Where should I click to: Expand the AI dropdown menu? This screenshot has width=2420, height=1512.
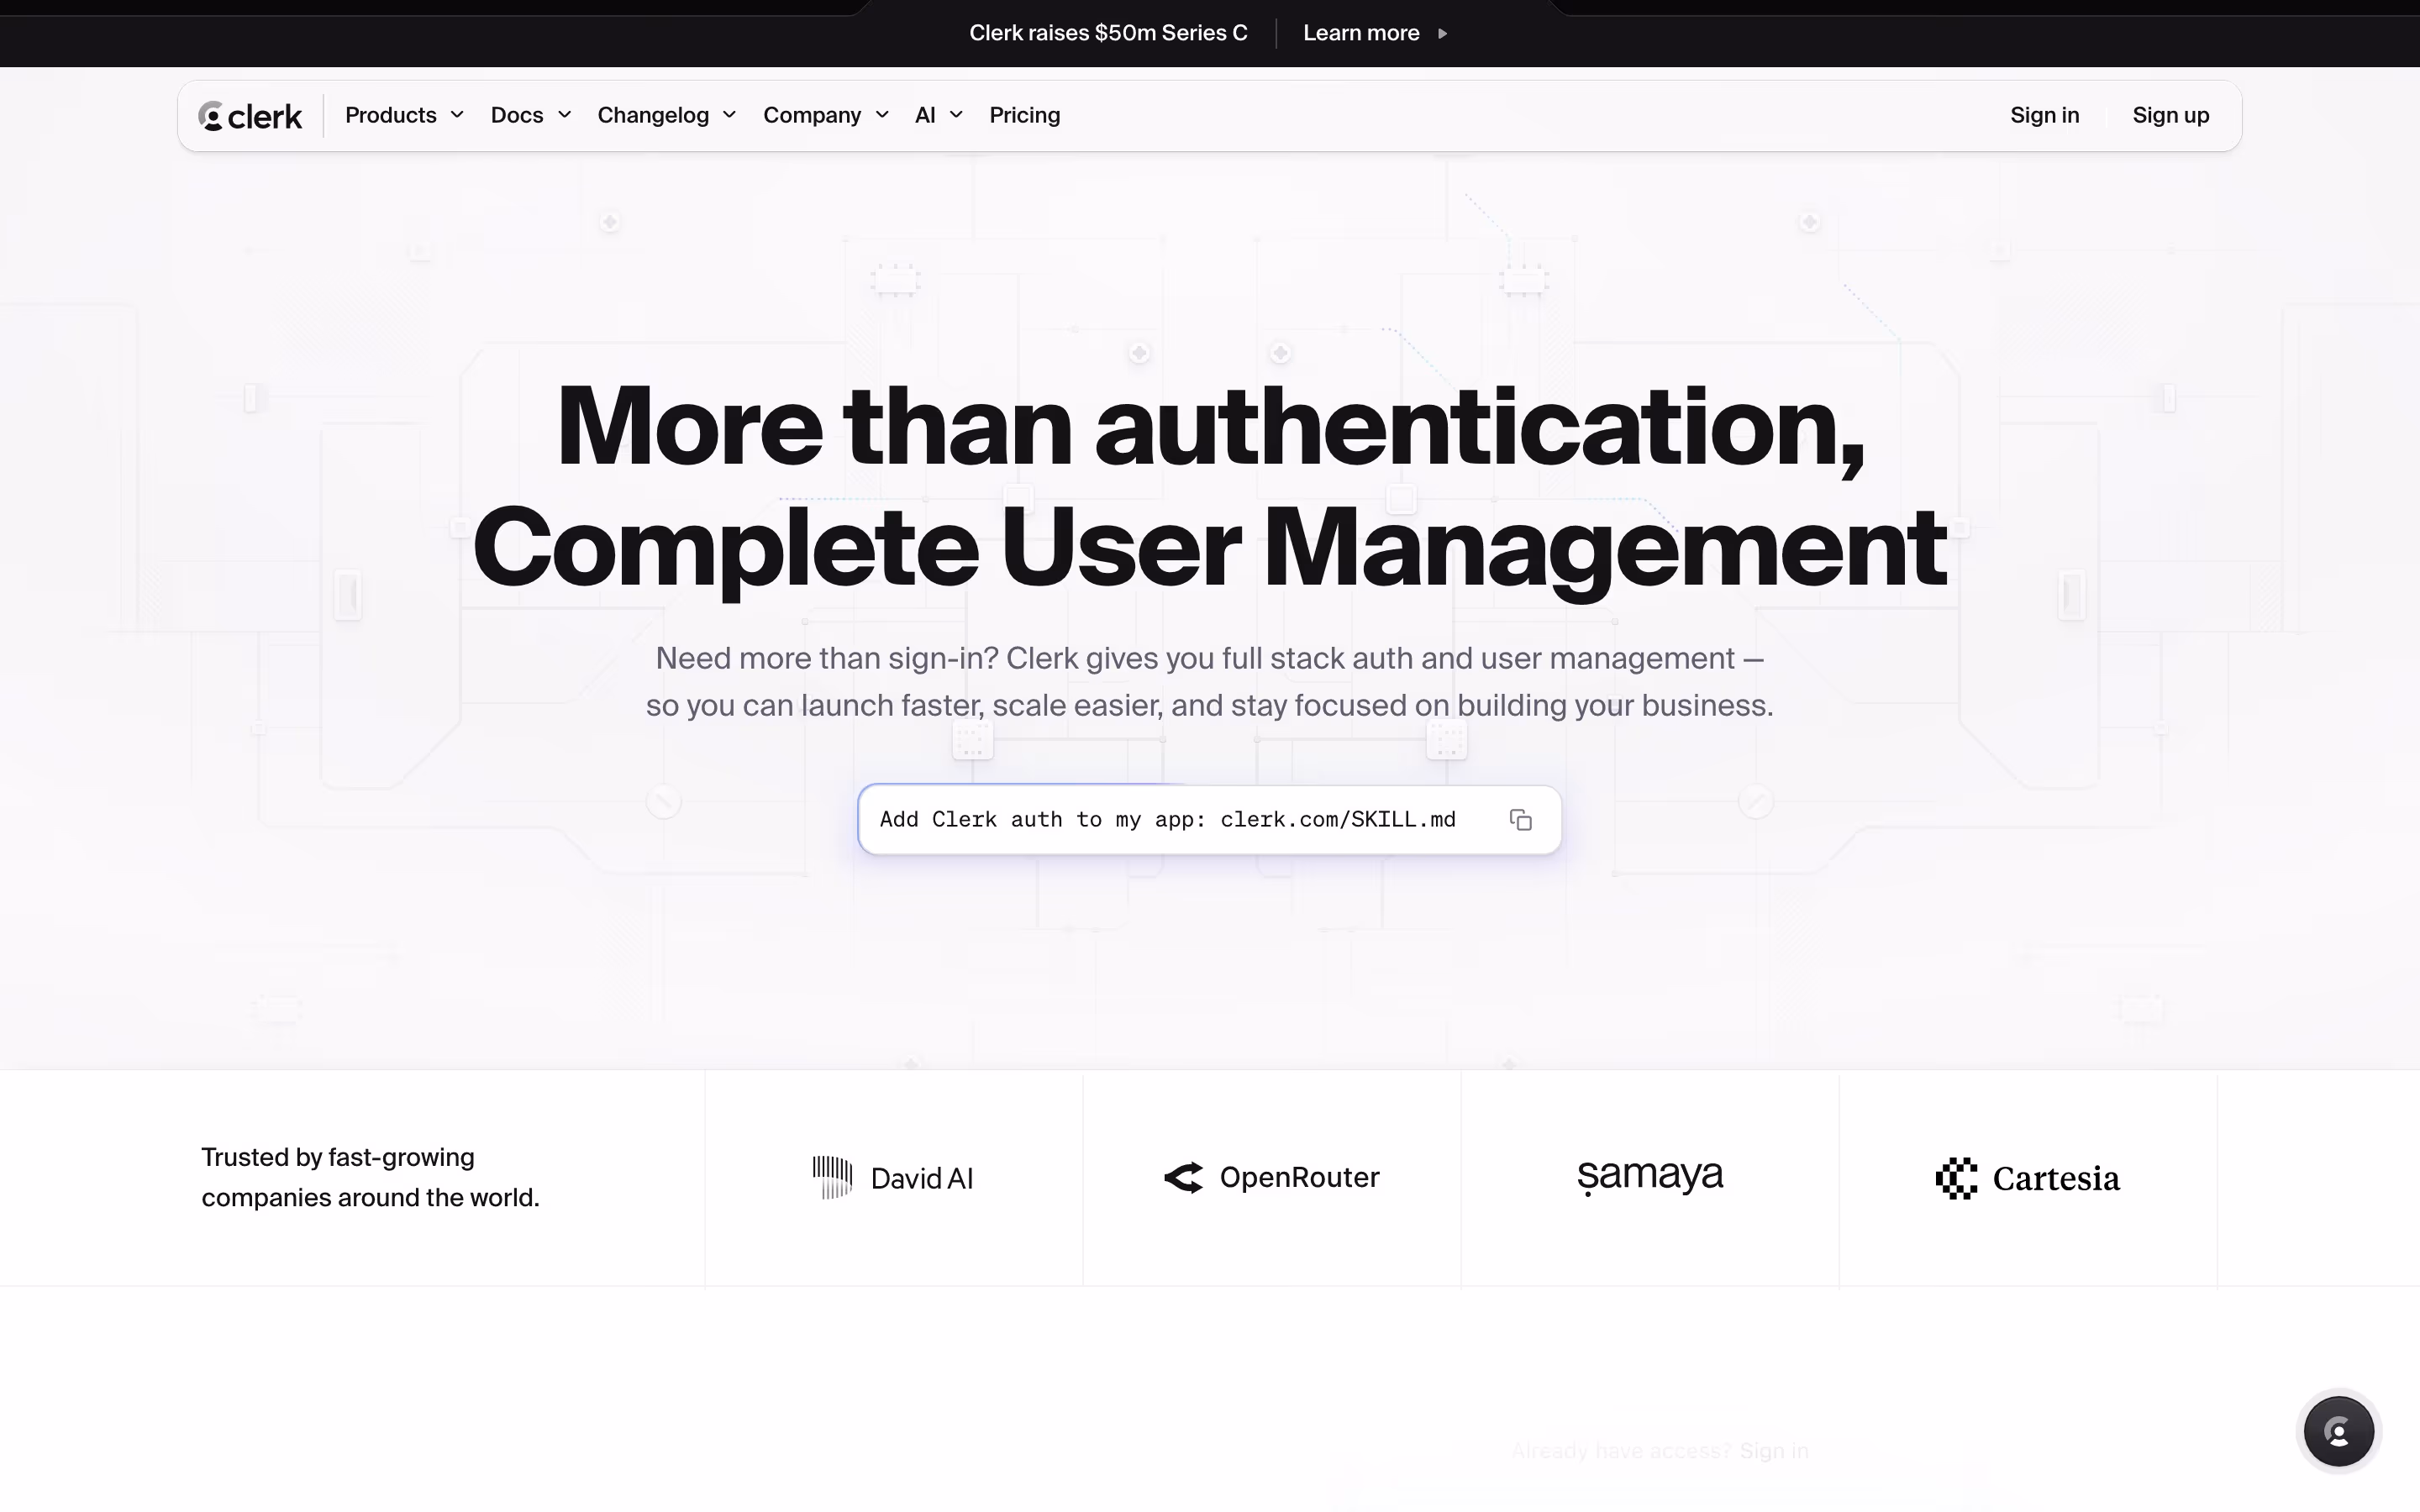click(939, 116)
